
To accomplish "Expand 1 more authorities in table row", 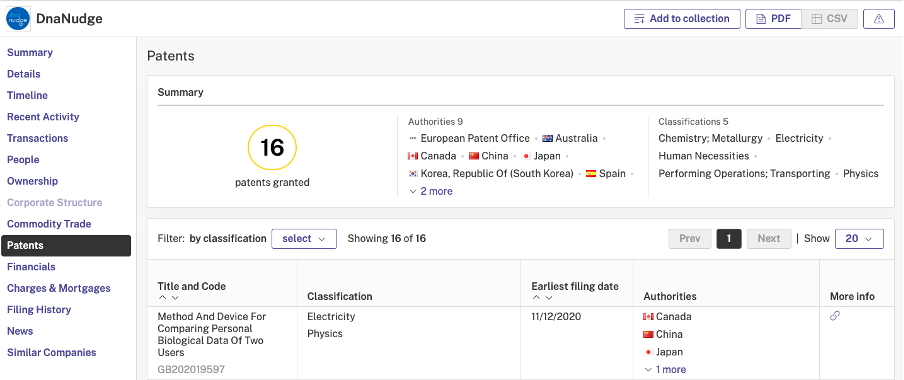I will coord(665,370).
